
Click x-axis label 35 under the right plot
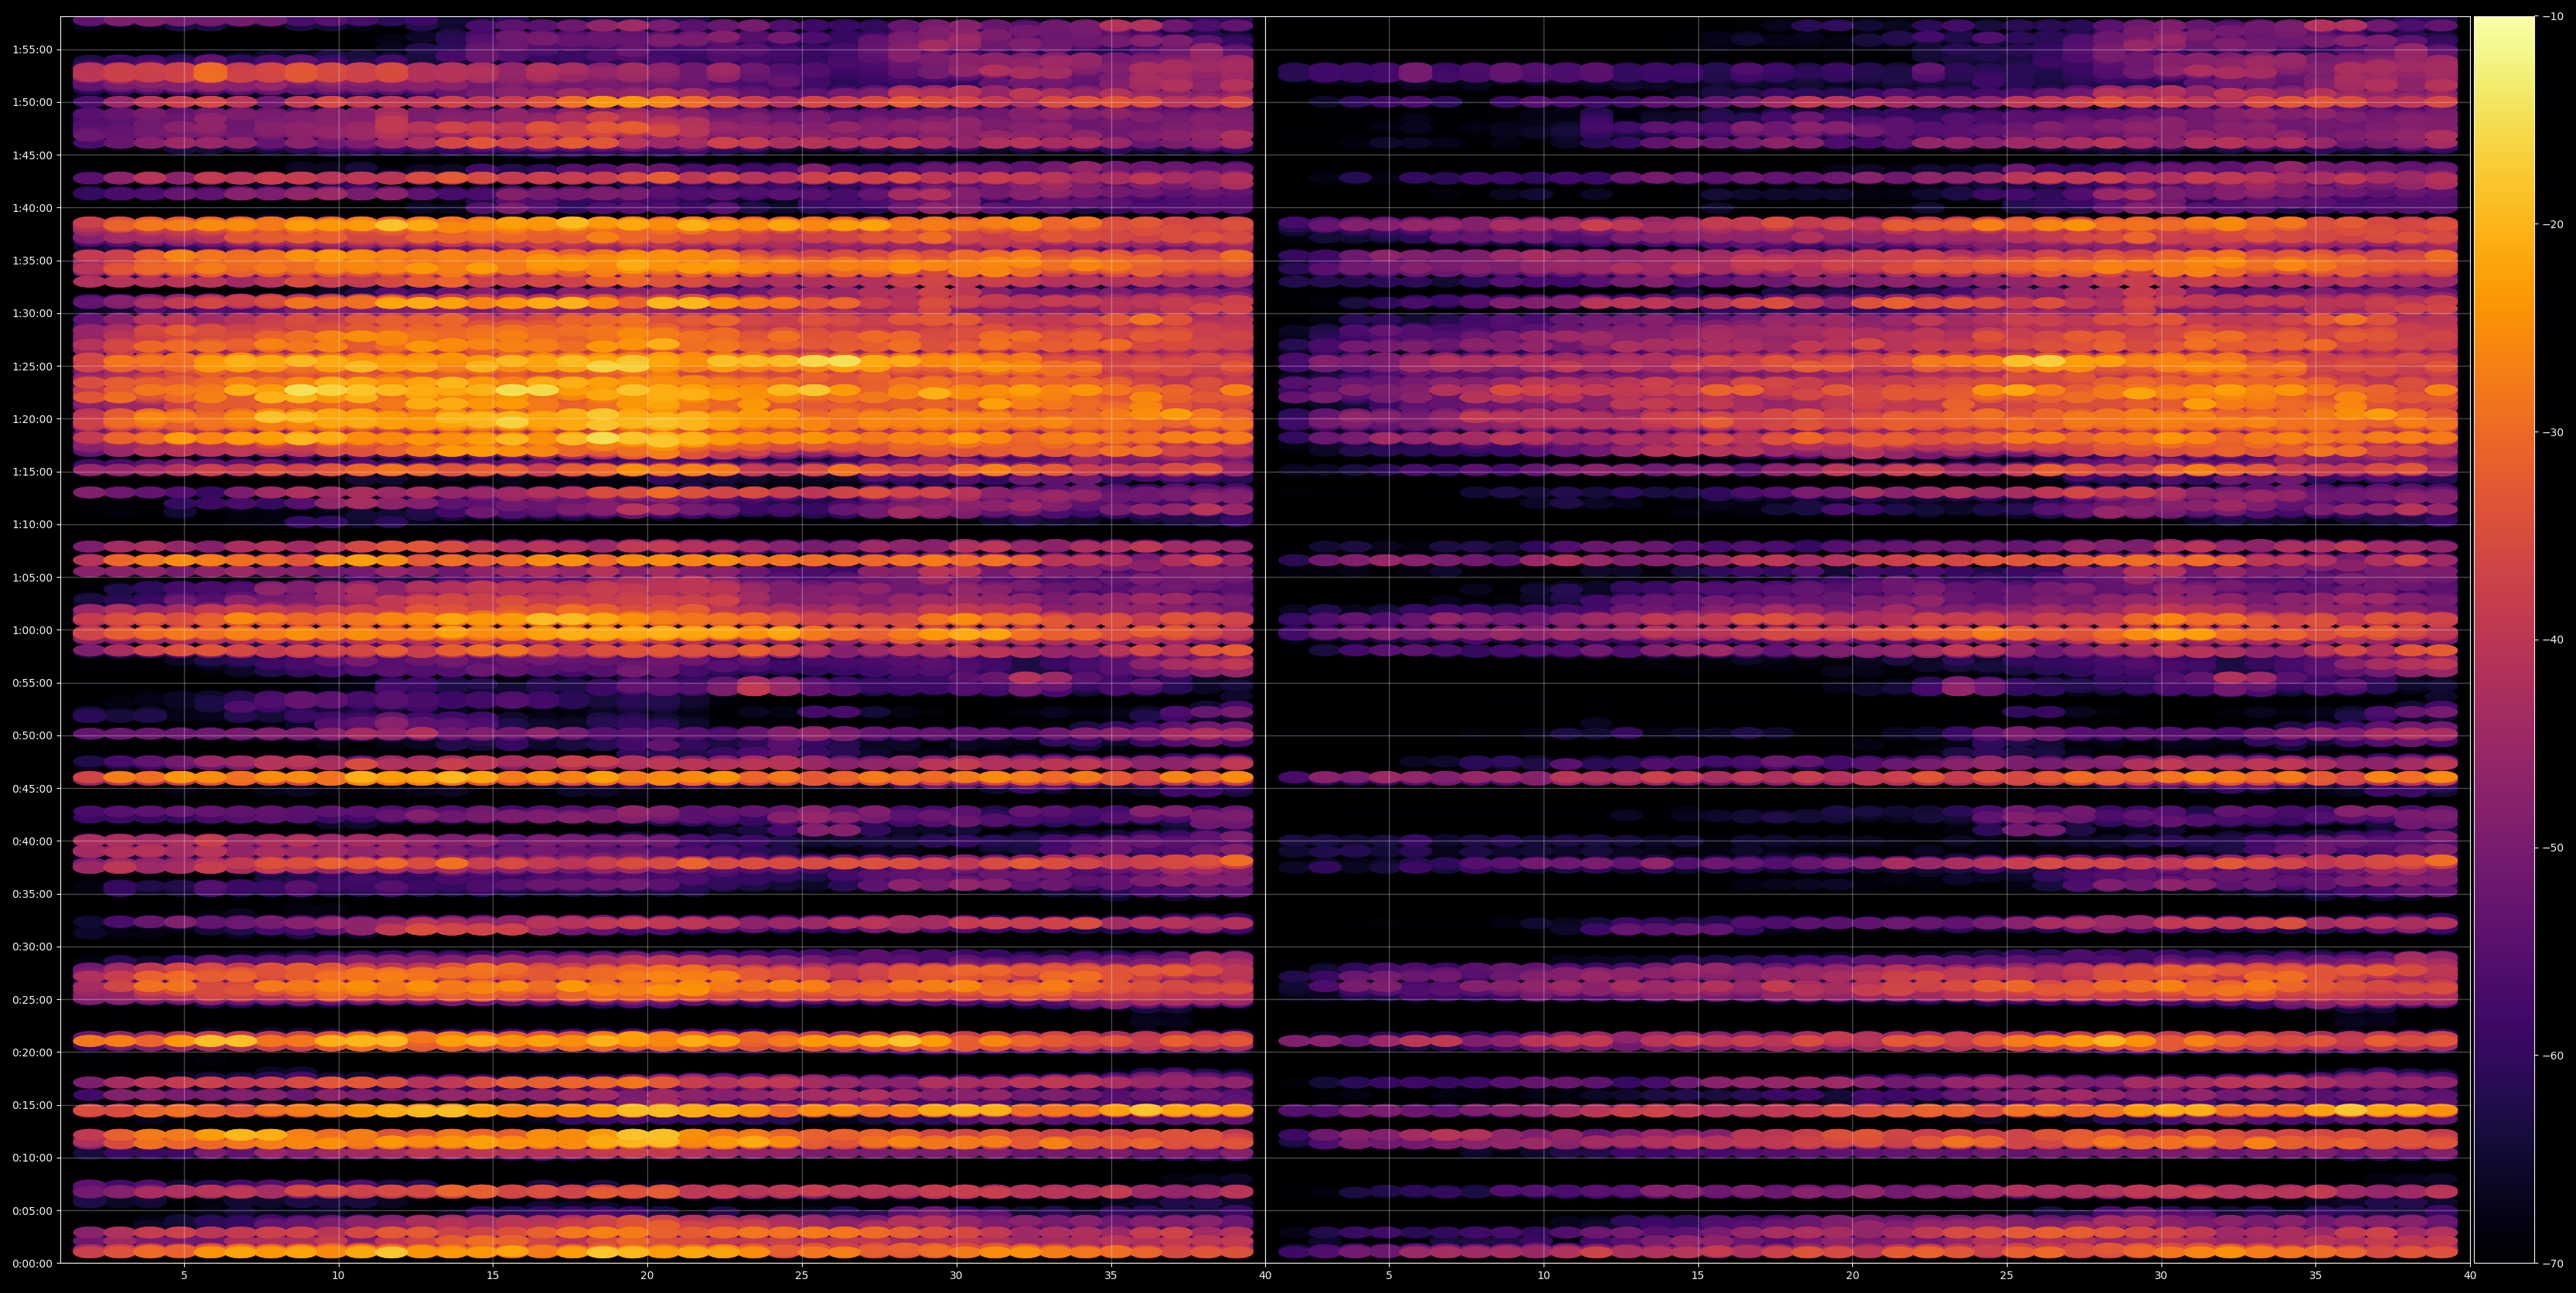[x=2316, y=1276]
